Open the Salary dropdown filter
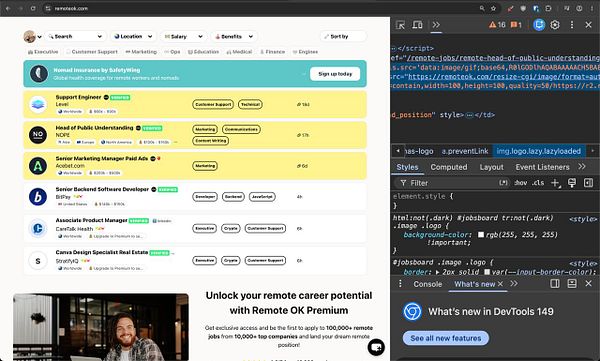Viewport: 600px width, 361px height. coord(184,36)
